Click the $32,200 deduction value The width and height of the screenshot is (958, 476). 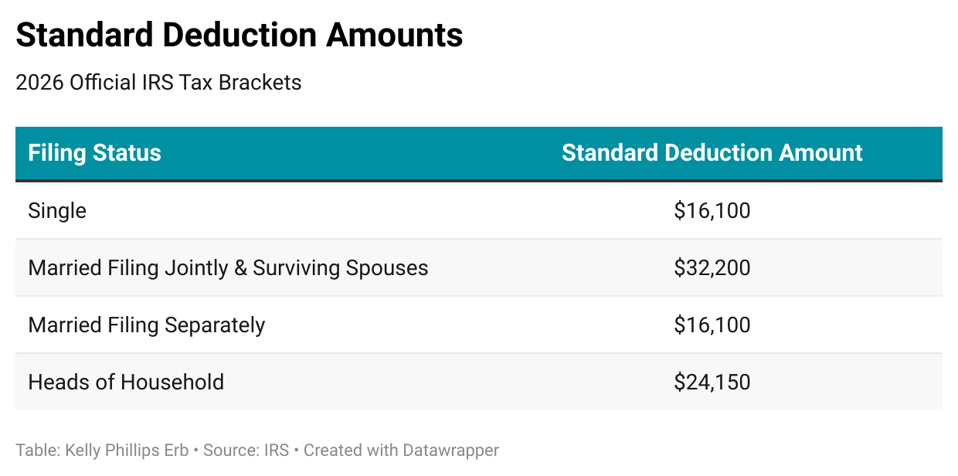coord(711,268)
